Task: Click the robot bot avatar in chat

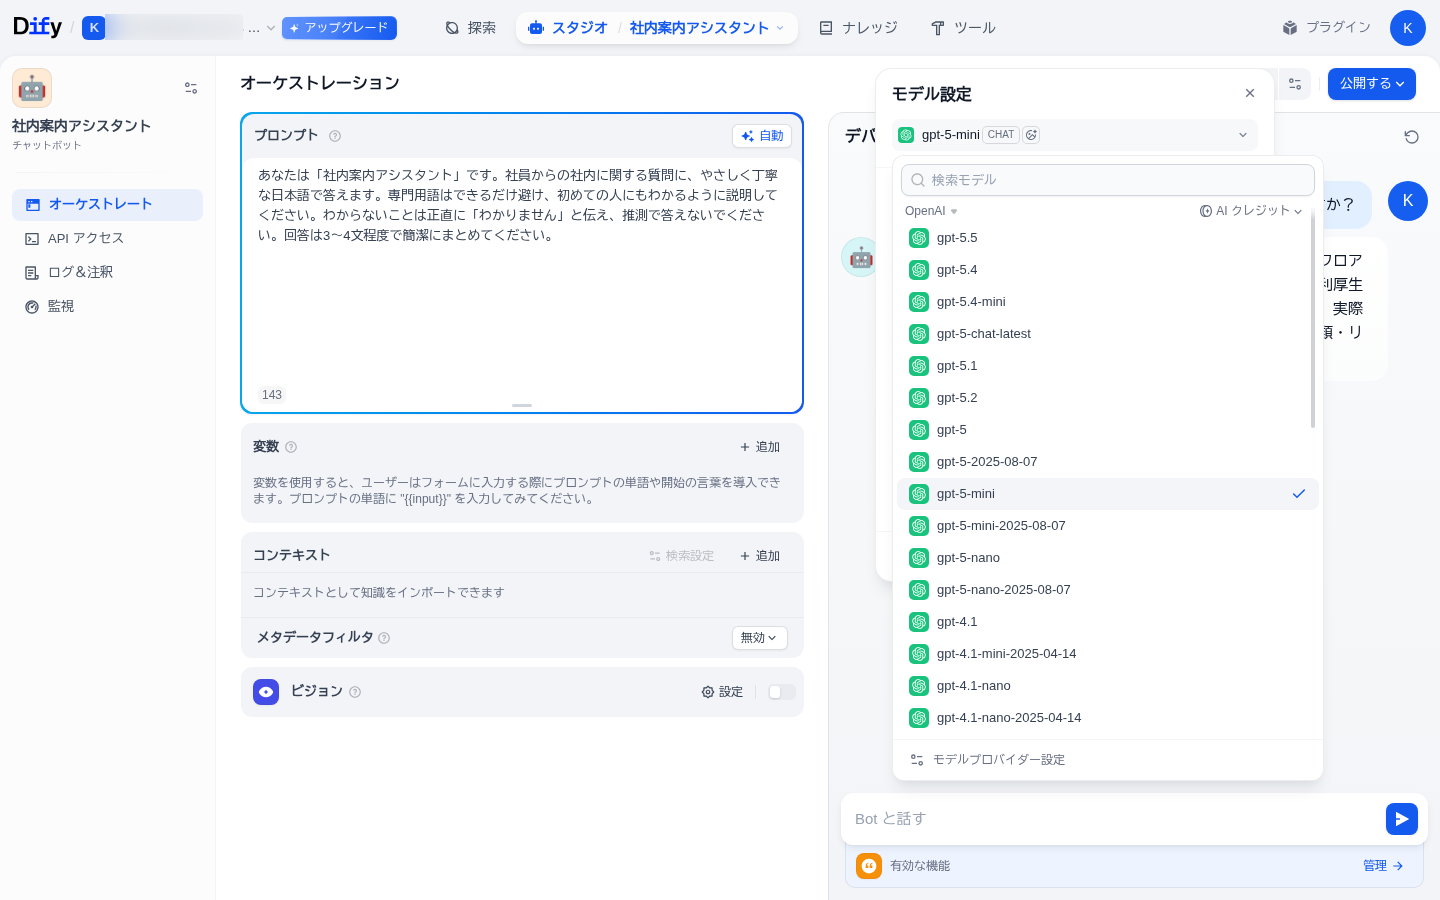Action: coord(860,257)
